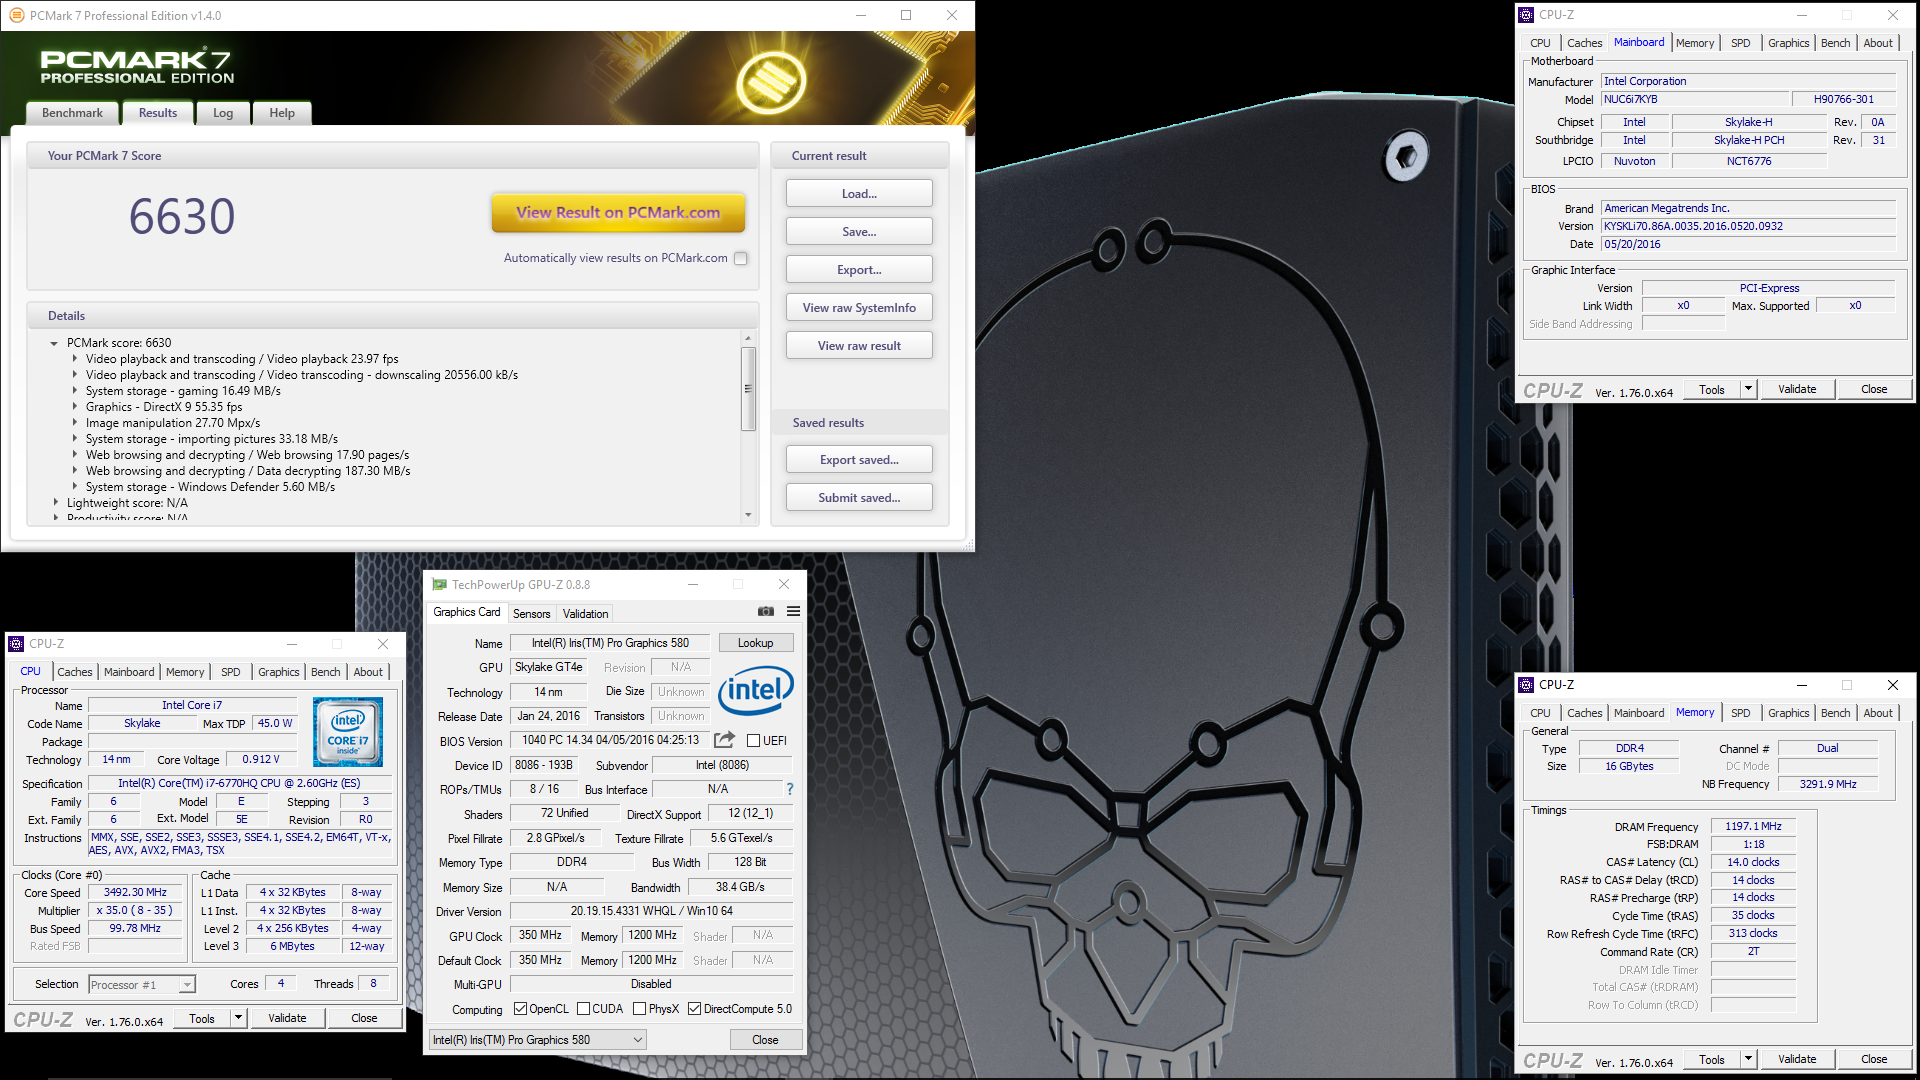
Task: Toggle the UEFI checkbox in GPU-Z
Action: [x=754, y=741]
